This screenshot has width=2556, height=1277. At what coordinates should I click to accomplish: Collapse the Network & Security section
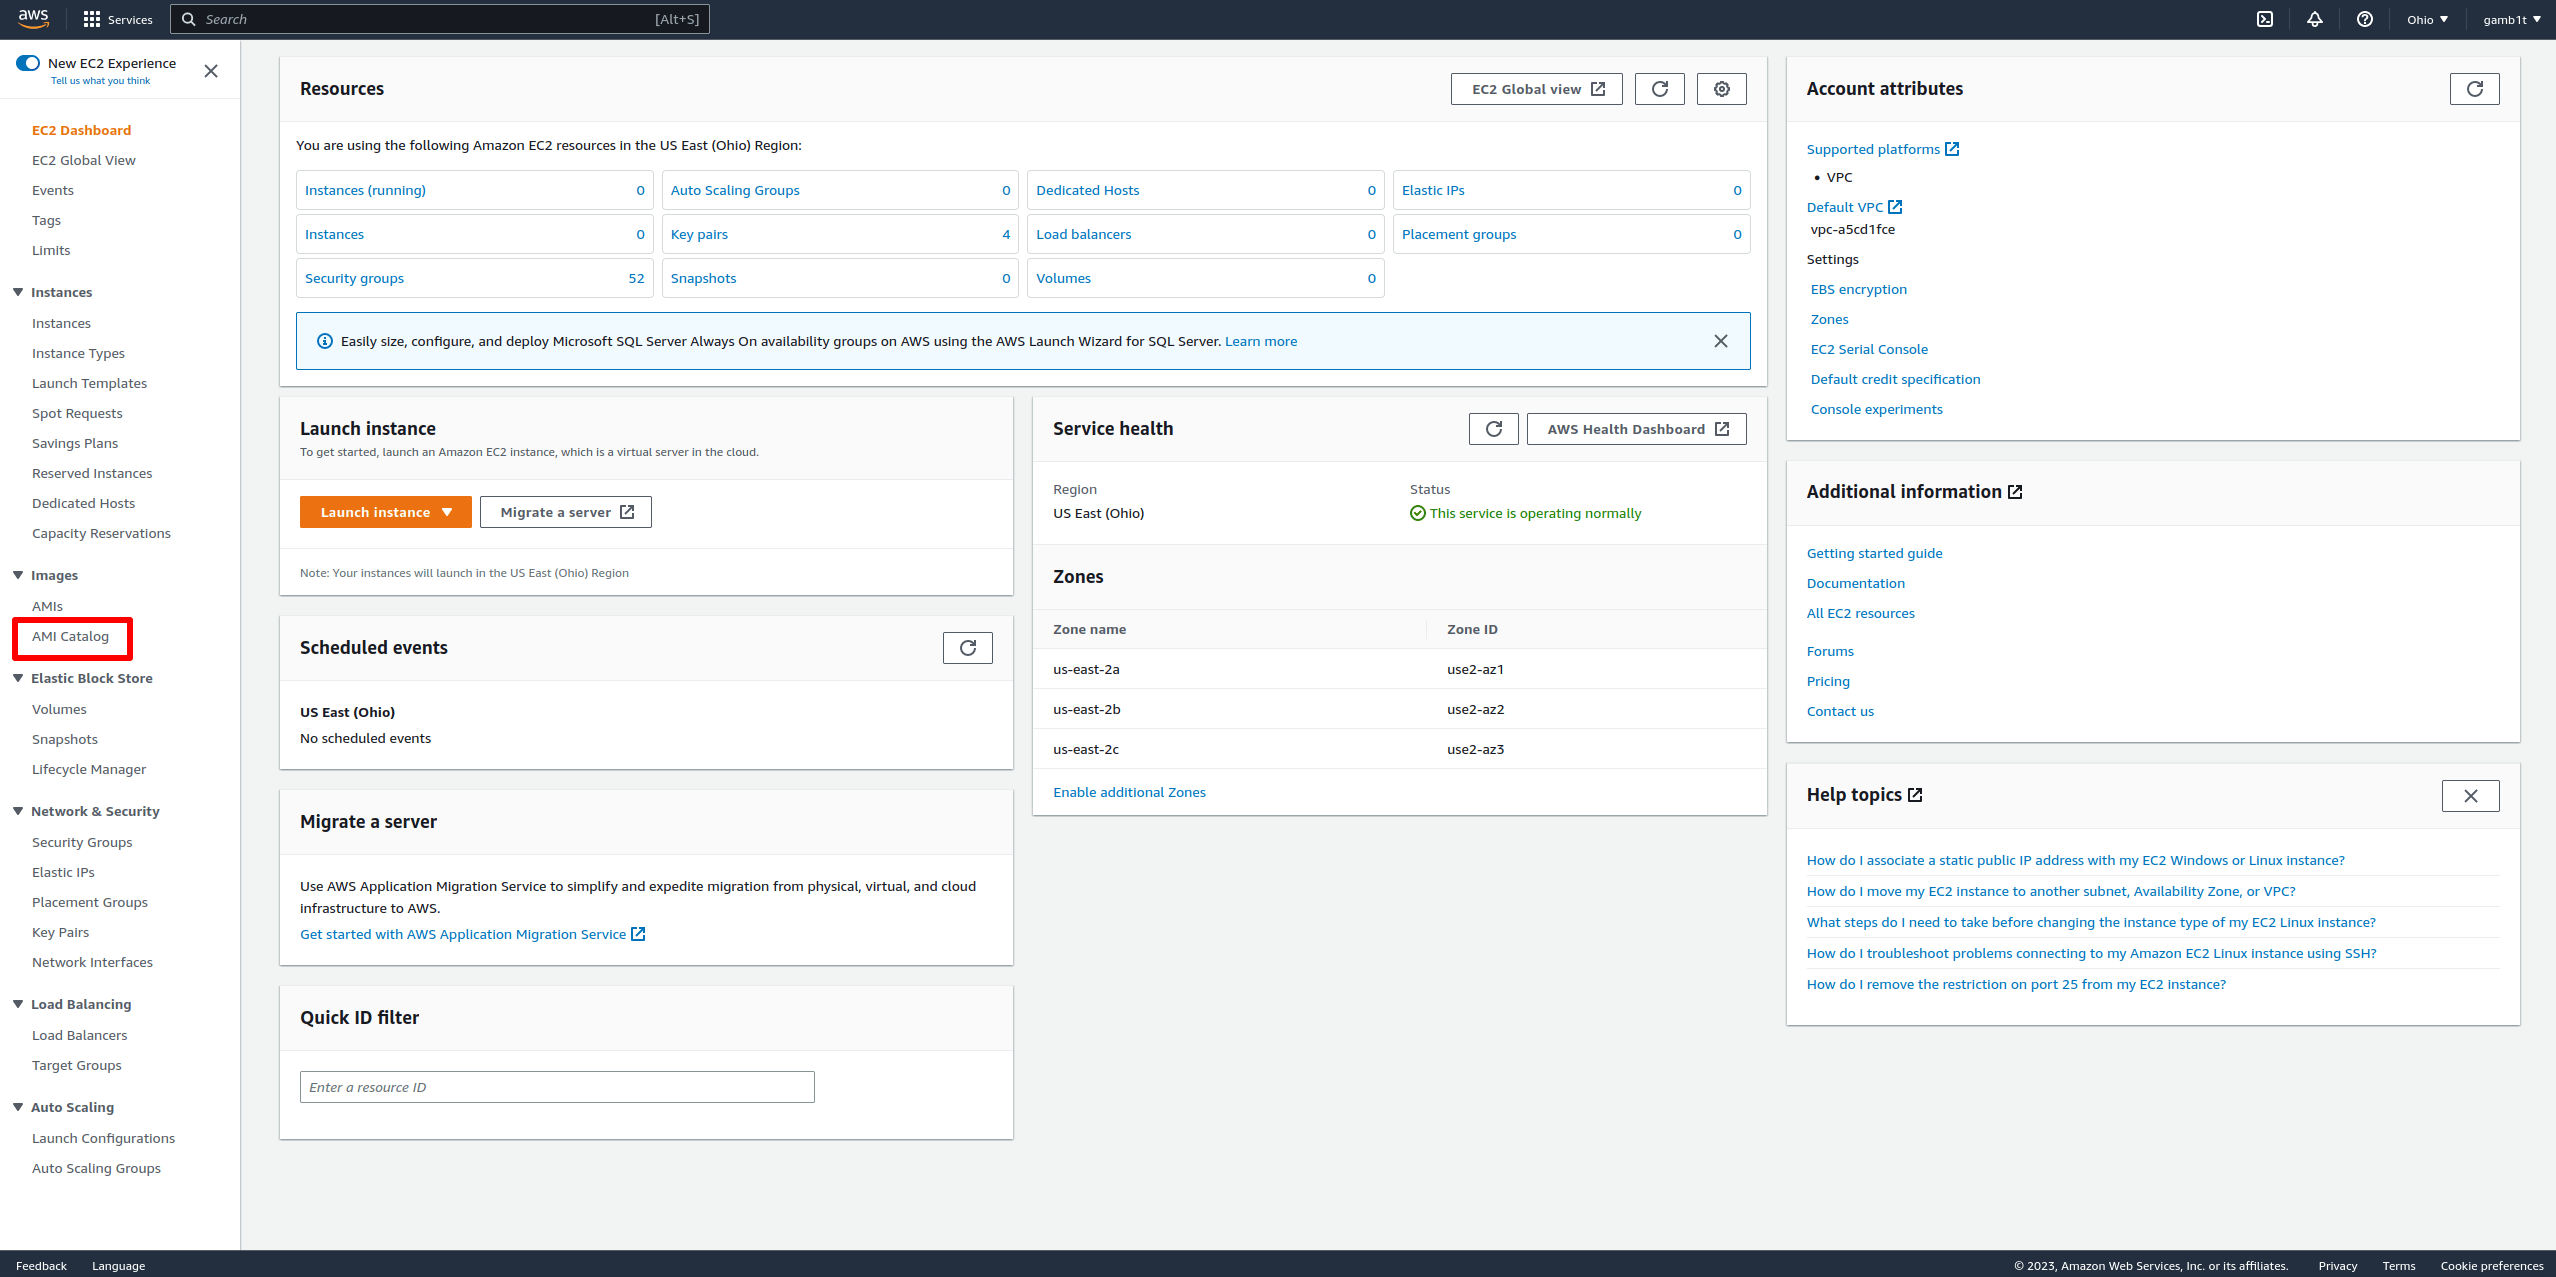[18, 811]
